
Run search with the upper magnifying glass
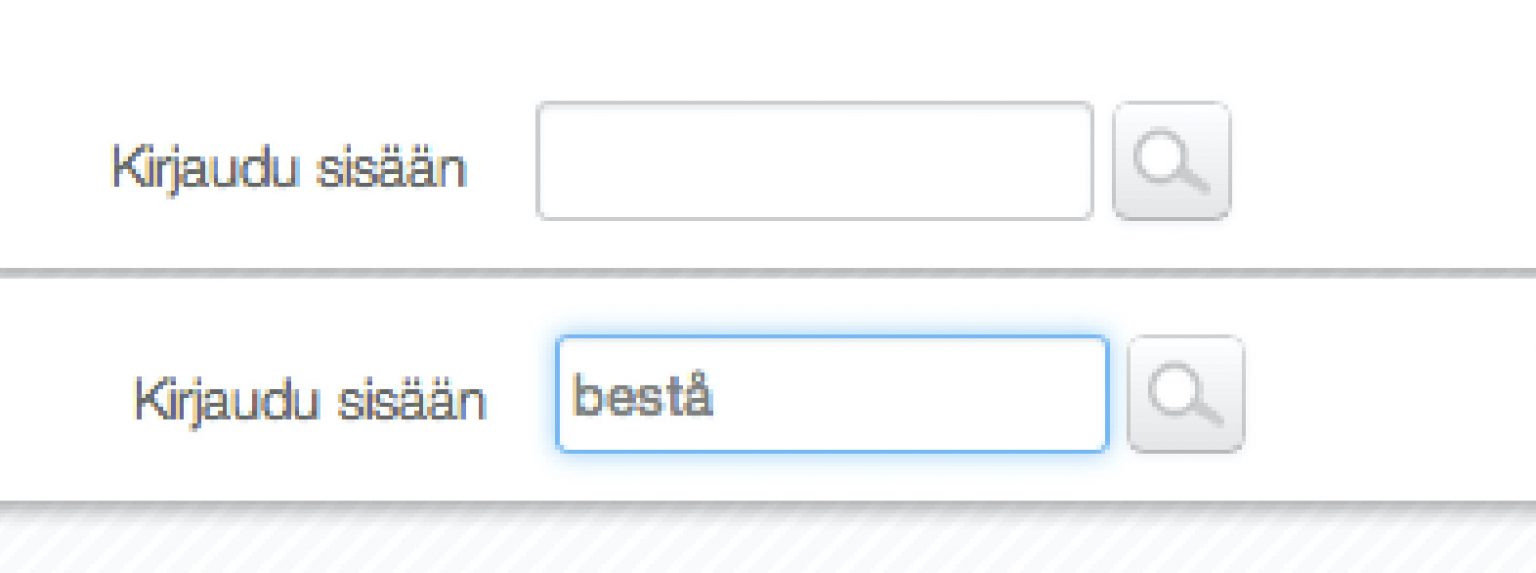coord(1171,161)
